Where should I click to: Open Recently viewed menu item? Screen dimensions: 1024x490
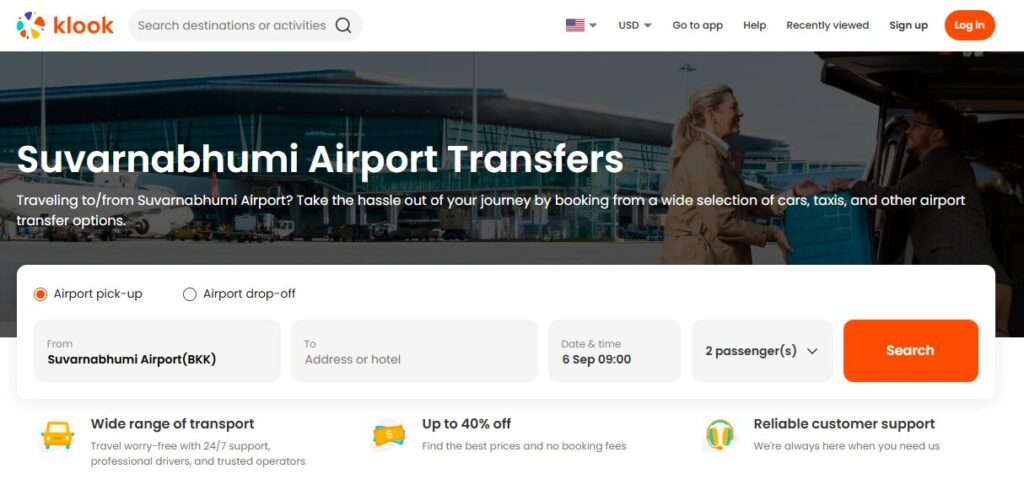click(x=827, y=25)
